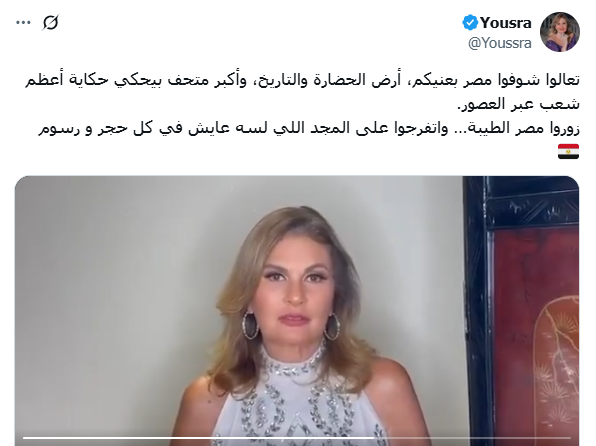
Task: Click the text line ending with 'عبر العصور'
Action: click(518, 104)
